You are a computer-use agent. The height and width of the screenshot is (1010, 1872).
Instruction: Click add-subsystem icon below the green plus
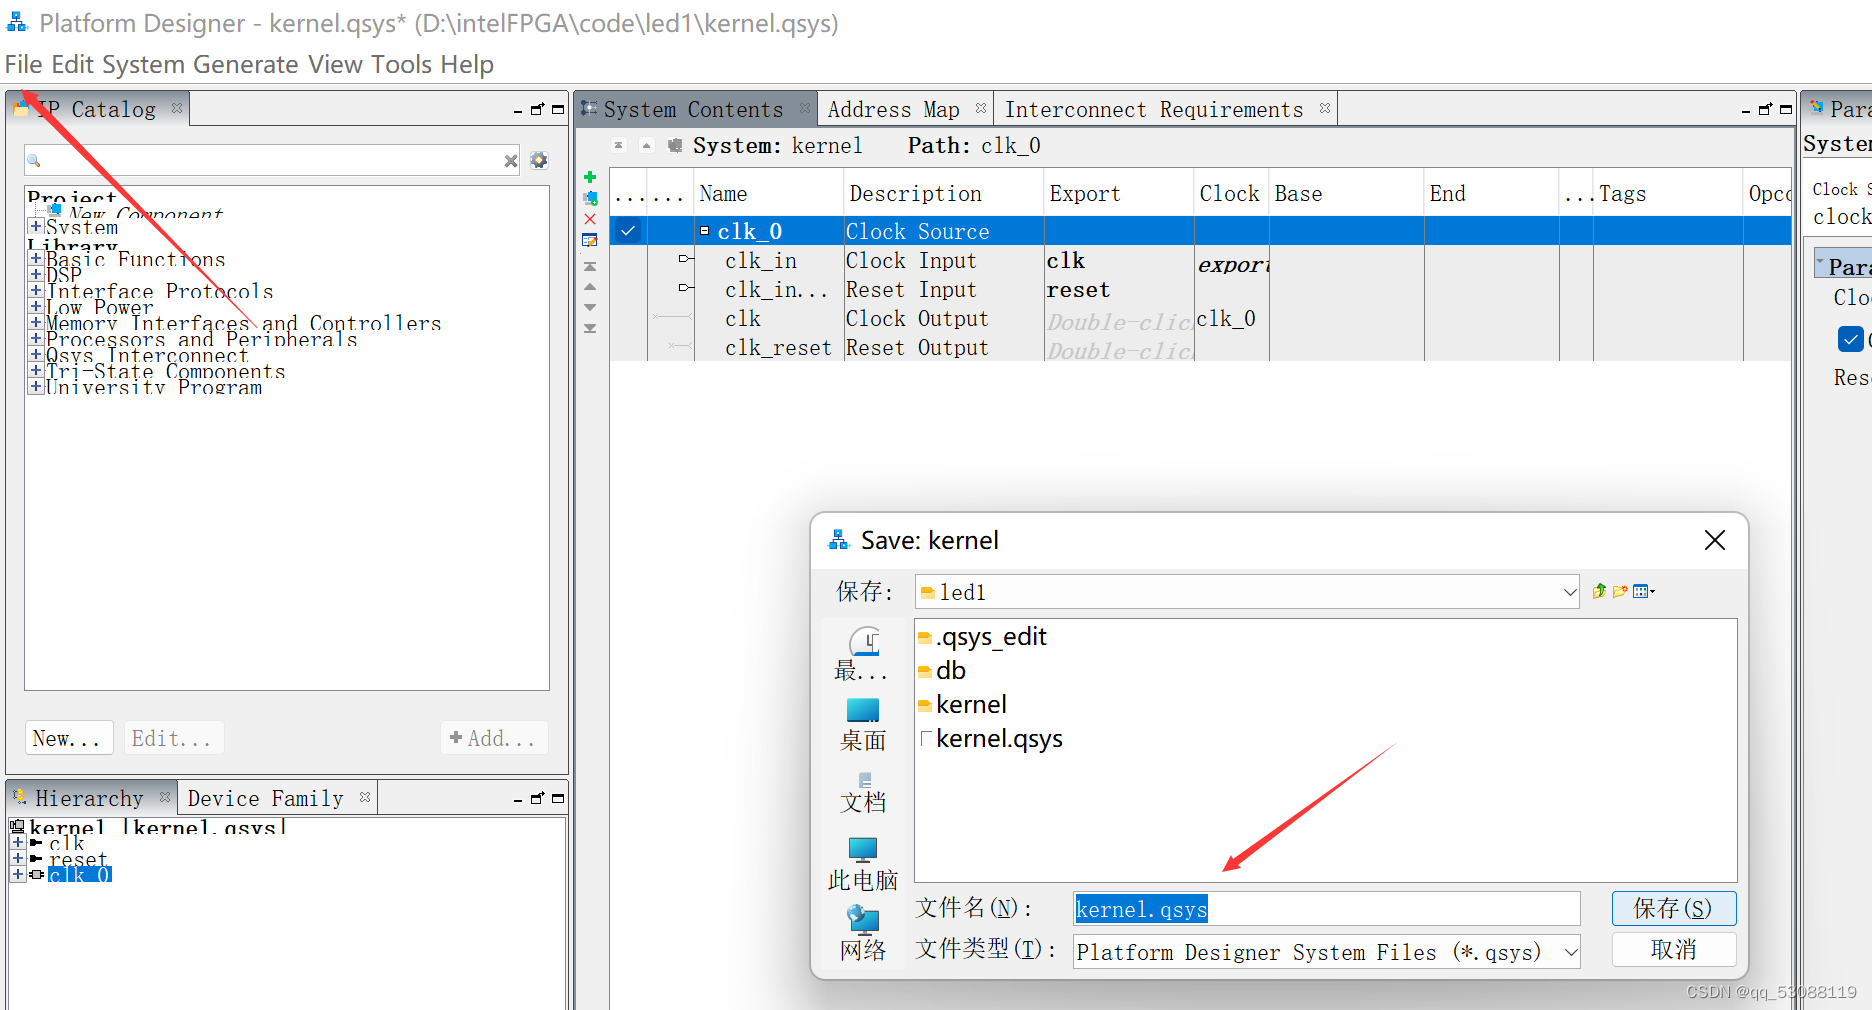pos(590,198)
